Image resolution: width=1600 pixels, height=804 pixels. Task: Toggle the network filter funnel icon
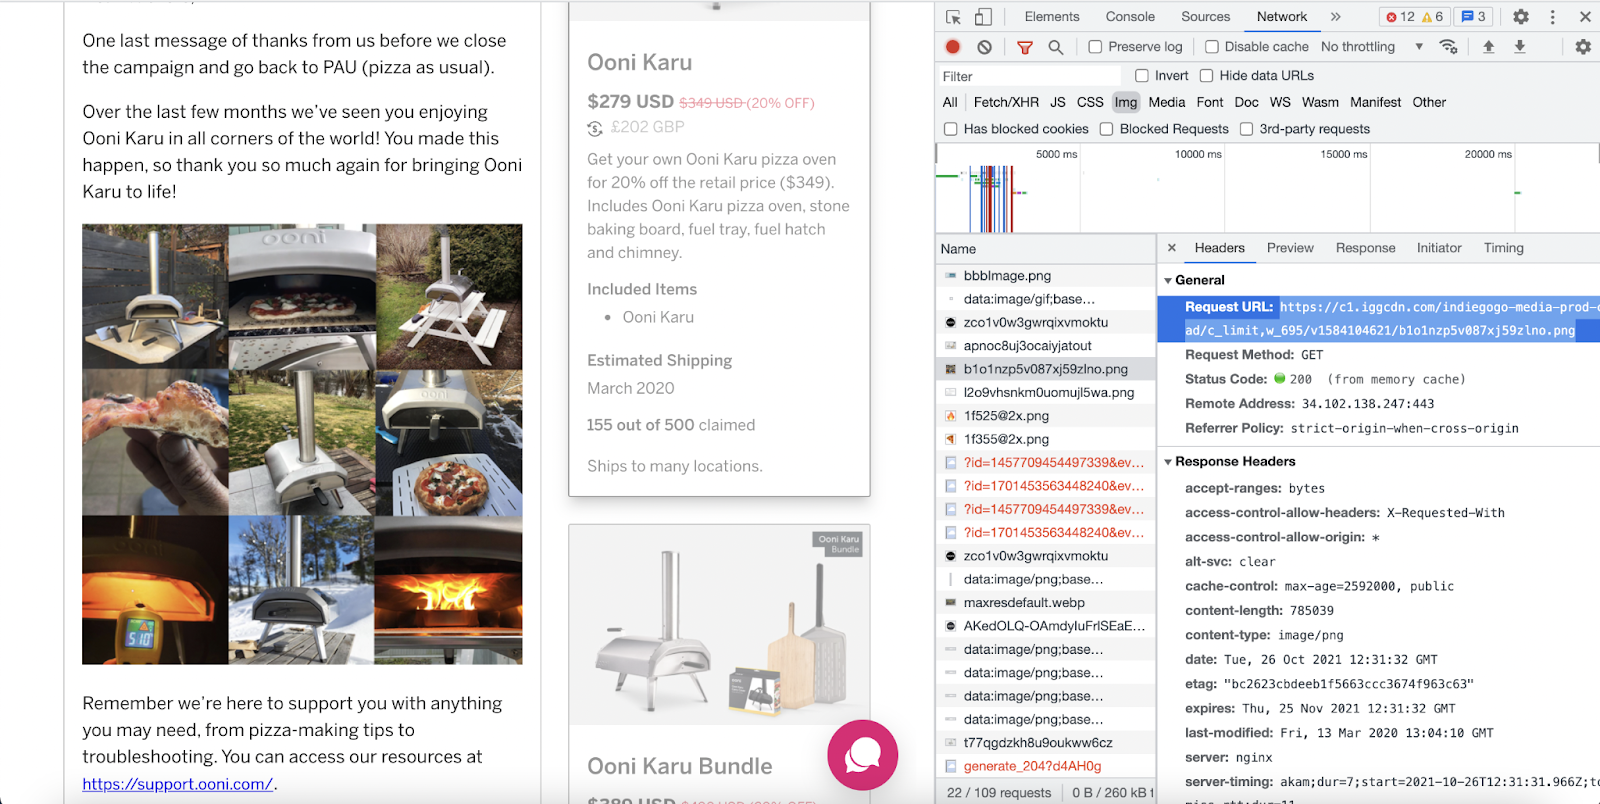(1025, 47)
